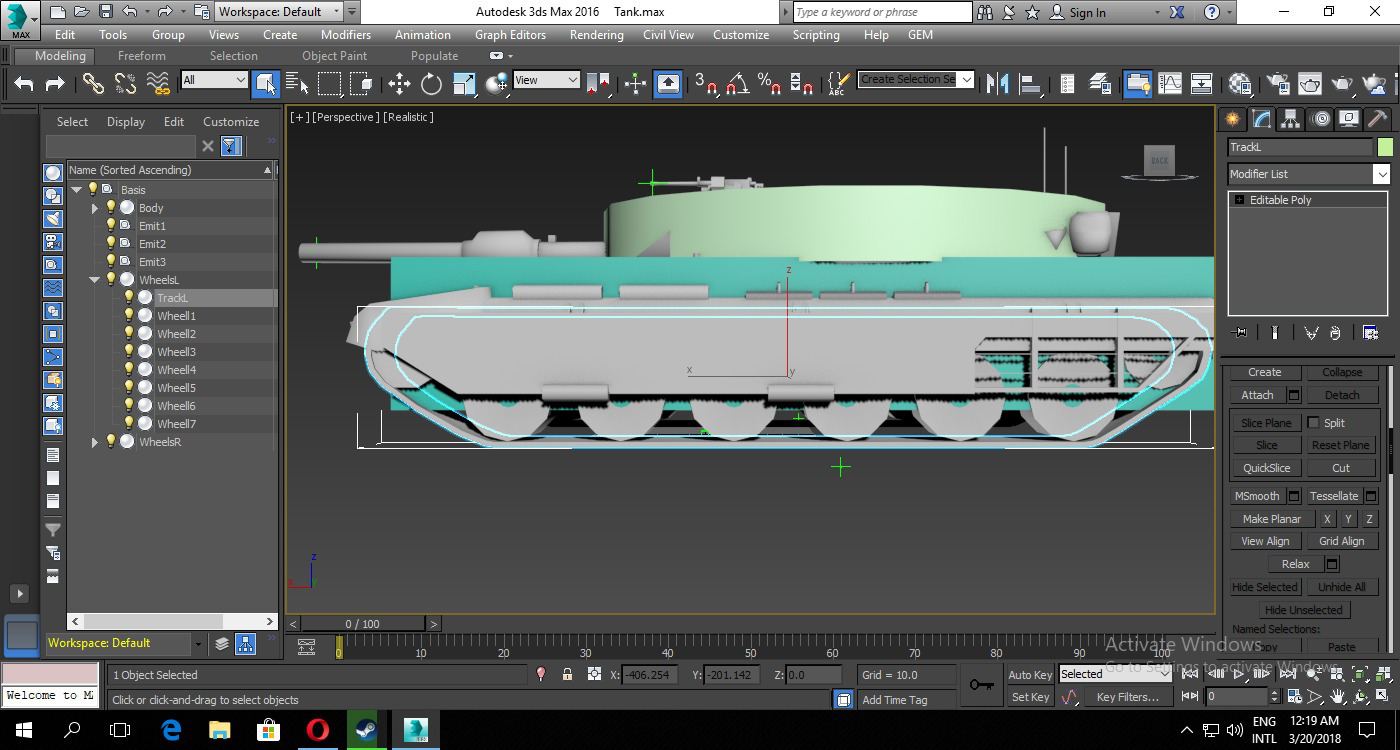Expand the Body tree node
The height and width of the screenshot is (750, 1400).
pyautogui.click(x=95, y=208)
